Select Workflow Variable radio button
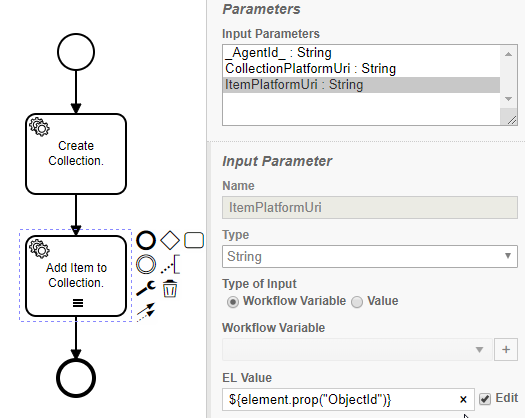Viewport: 525px width, 418px height. coord(233,302)
